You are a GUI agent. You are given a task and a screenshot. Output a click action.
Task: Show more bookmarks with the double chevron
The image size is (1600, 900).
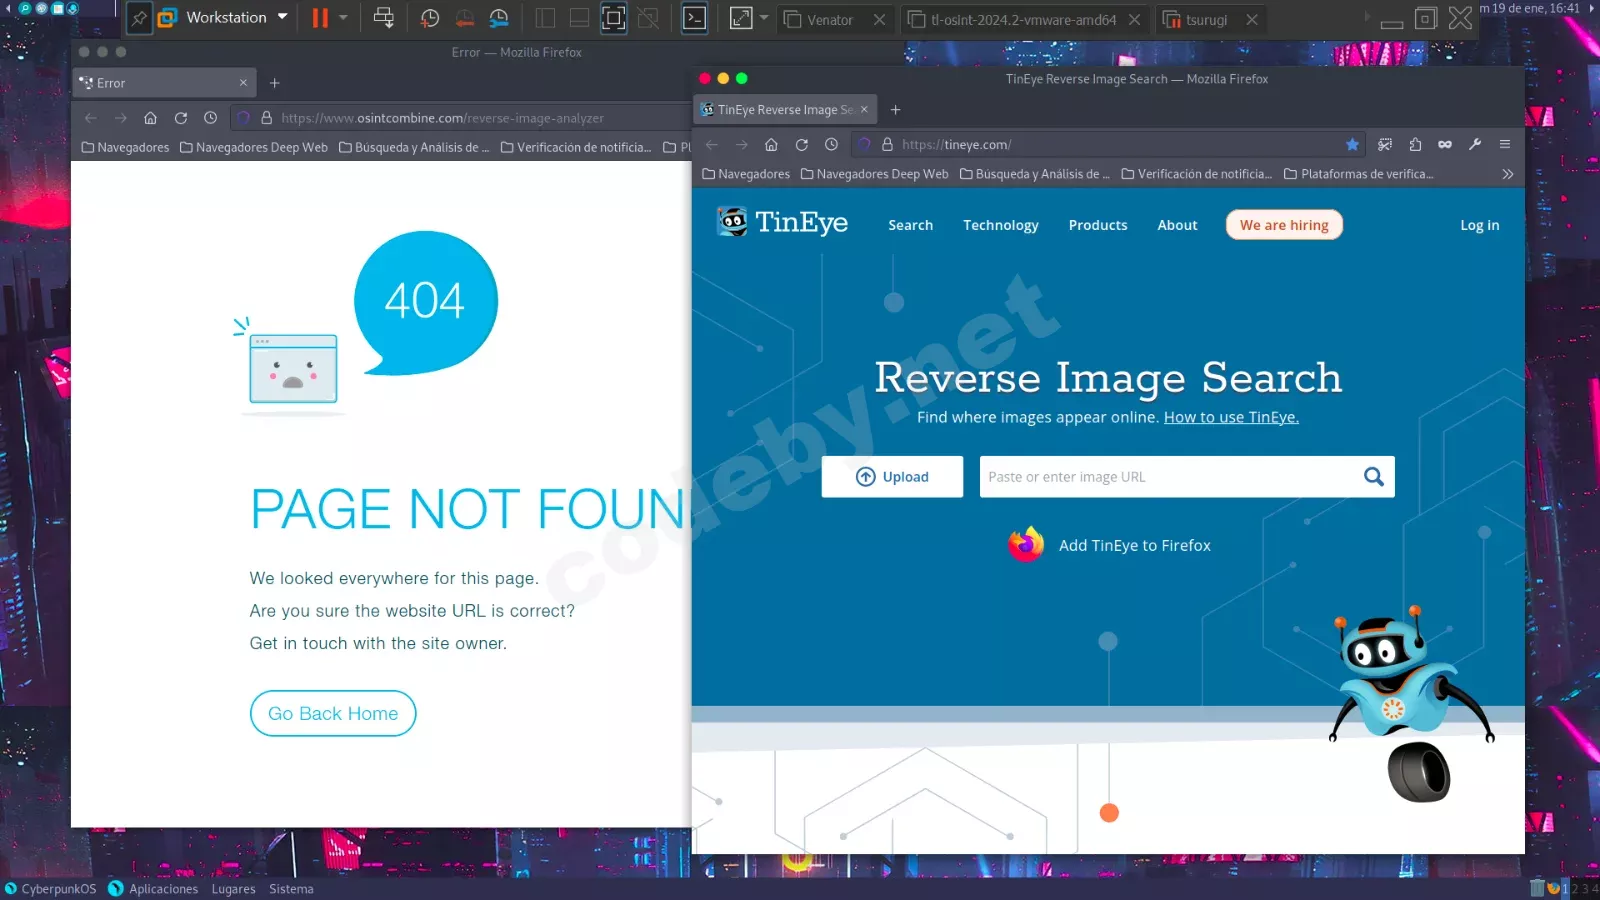click(1508, 174)
